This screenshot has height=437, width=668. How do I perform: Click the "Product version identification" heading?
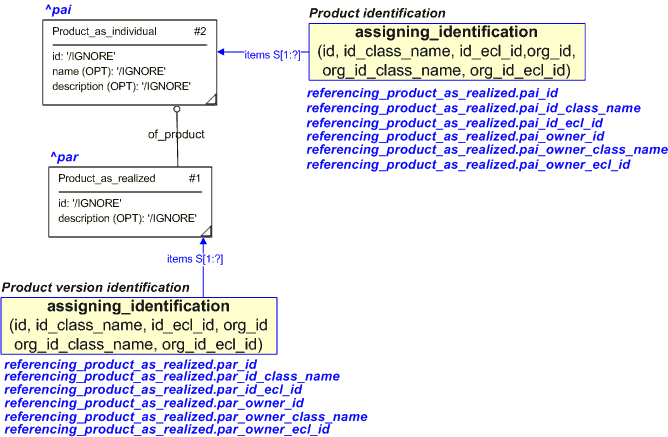95,288
